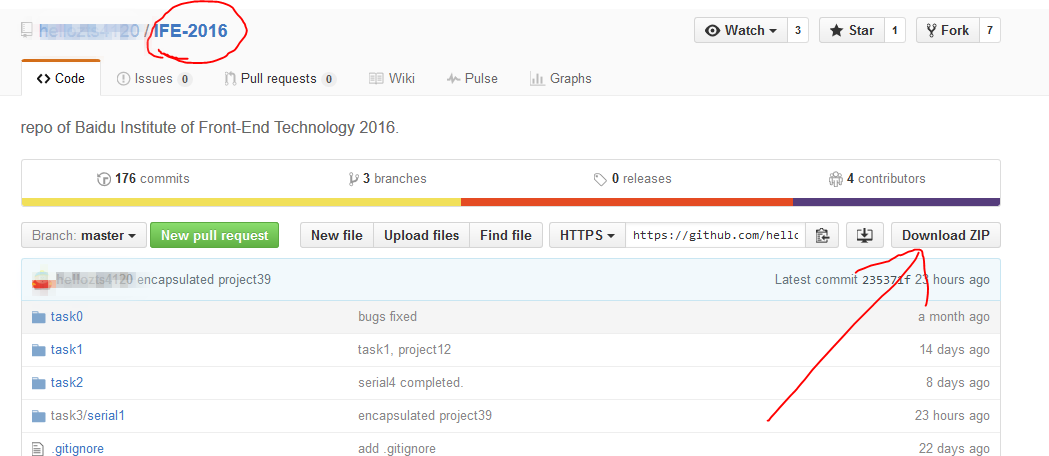Click the Find file button

coord(506,235)
